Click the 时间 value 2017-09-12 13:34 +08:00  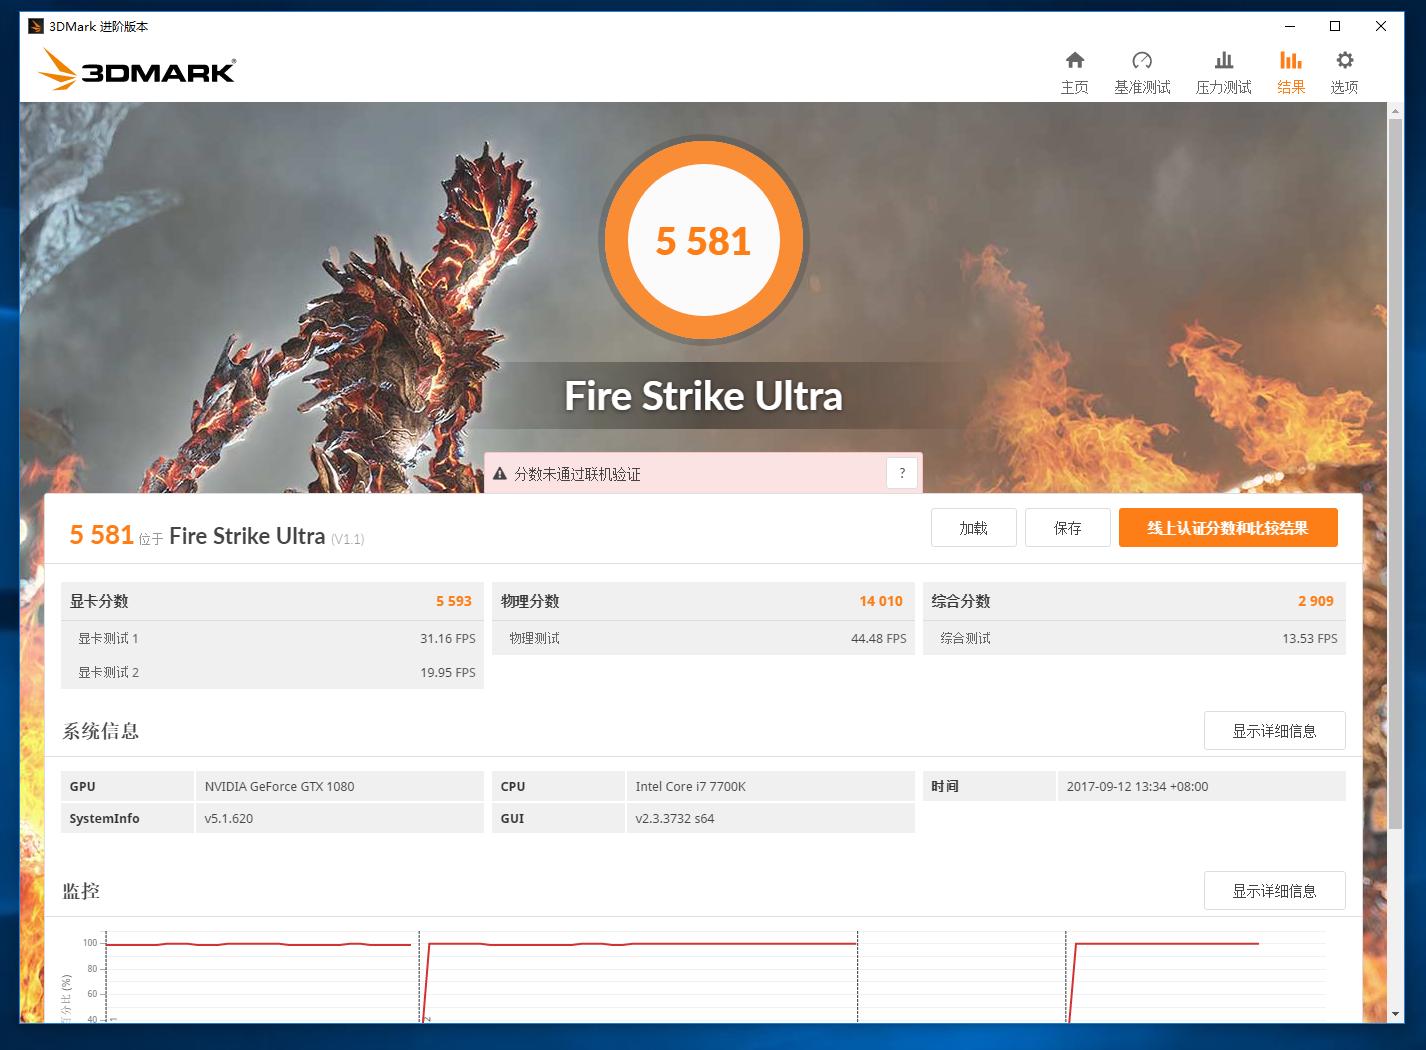pyautogui.click(x=1137, y=786)
